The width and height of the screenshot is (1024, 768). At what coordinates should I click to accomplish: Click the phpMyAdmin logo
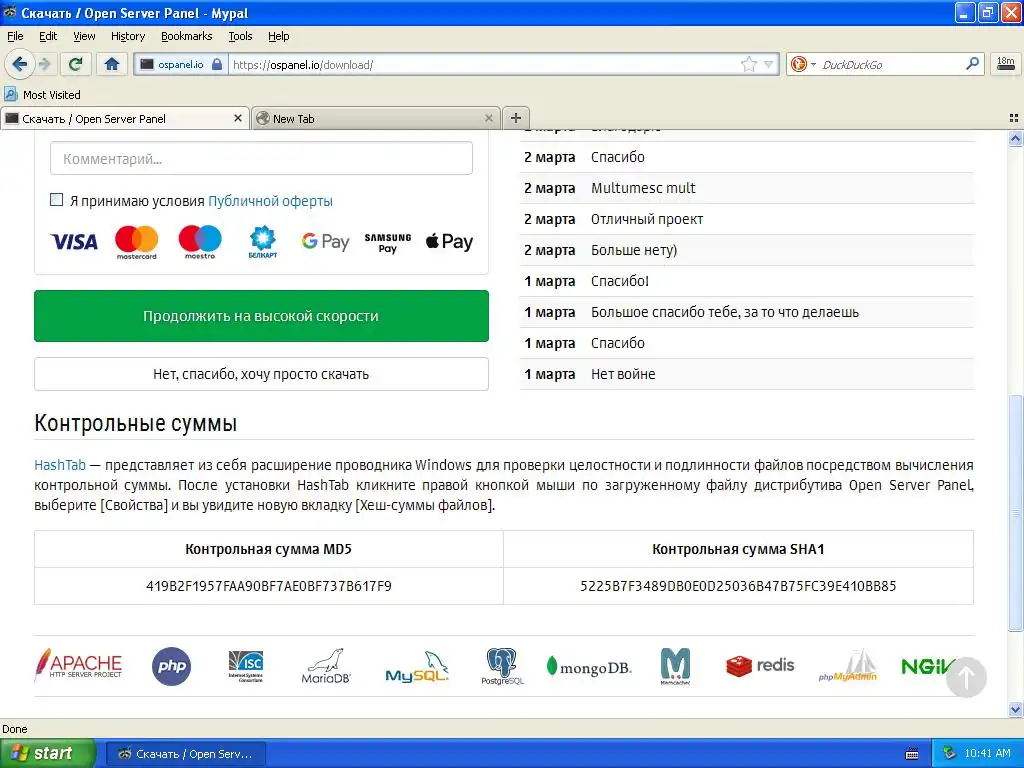848,666
